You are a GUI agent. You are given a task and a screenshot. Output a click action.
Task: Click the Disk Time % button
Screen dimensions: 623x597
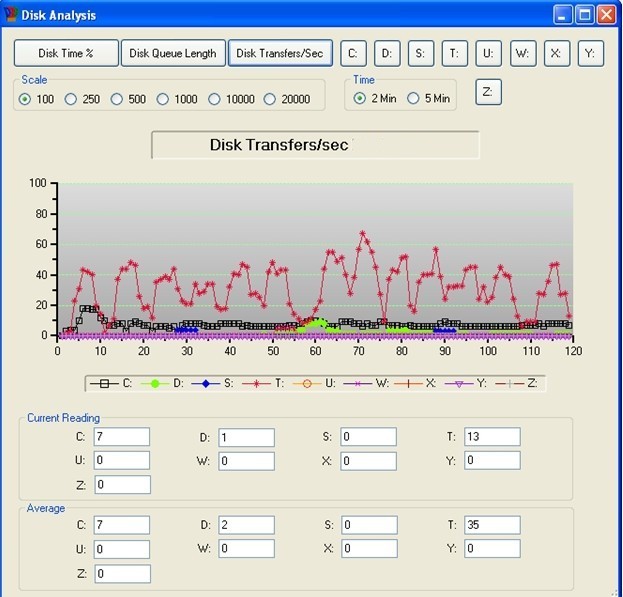66,53
